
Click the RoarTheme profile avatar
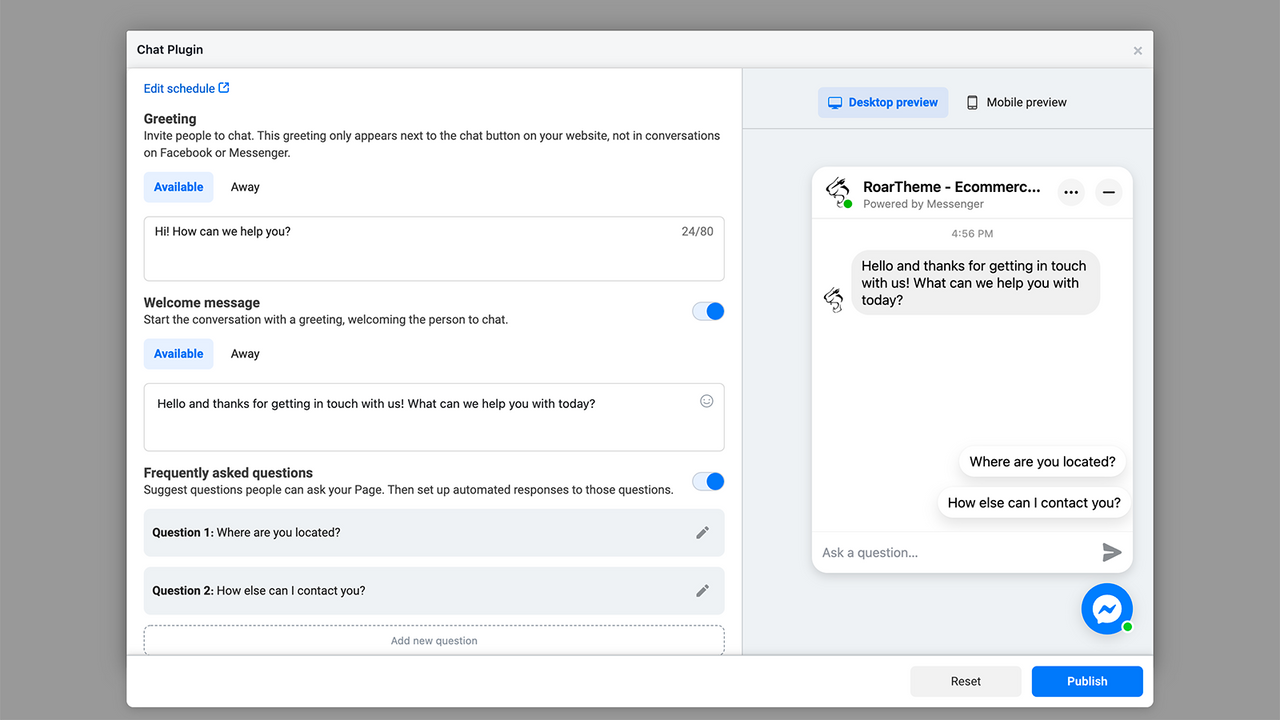tap(838, 192)
